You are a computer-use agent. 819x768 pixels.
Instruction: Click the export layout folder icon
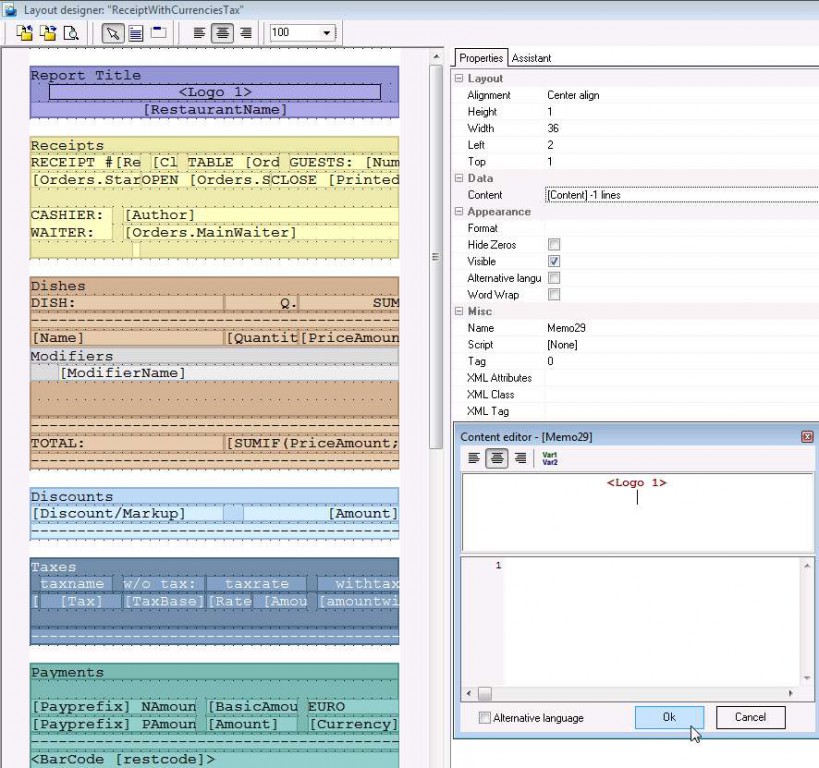coord(49,33)
